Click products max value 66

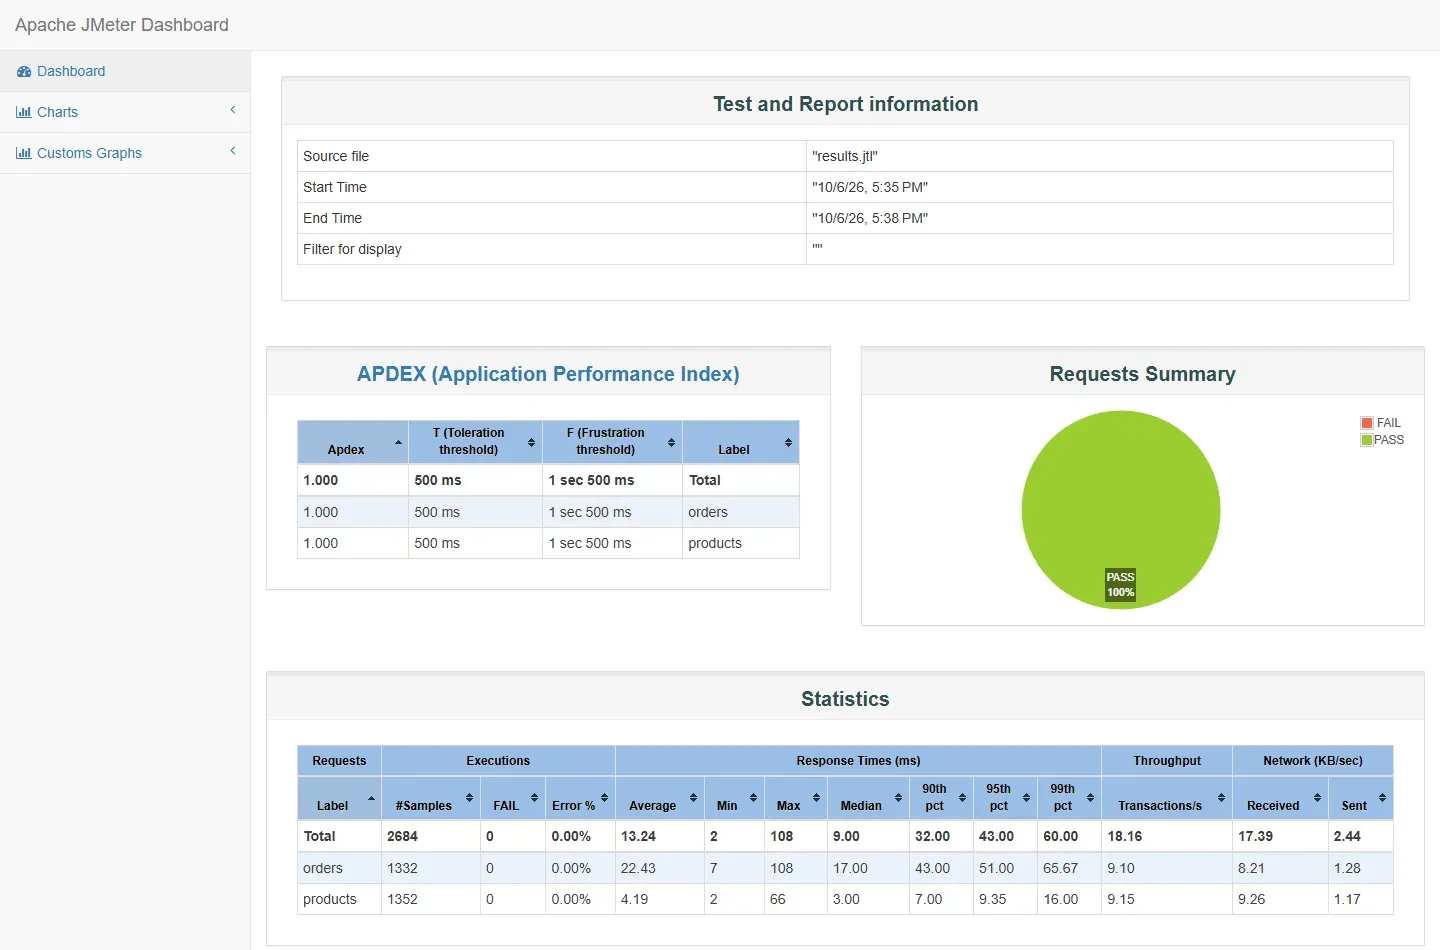point(778,899)
